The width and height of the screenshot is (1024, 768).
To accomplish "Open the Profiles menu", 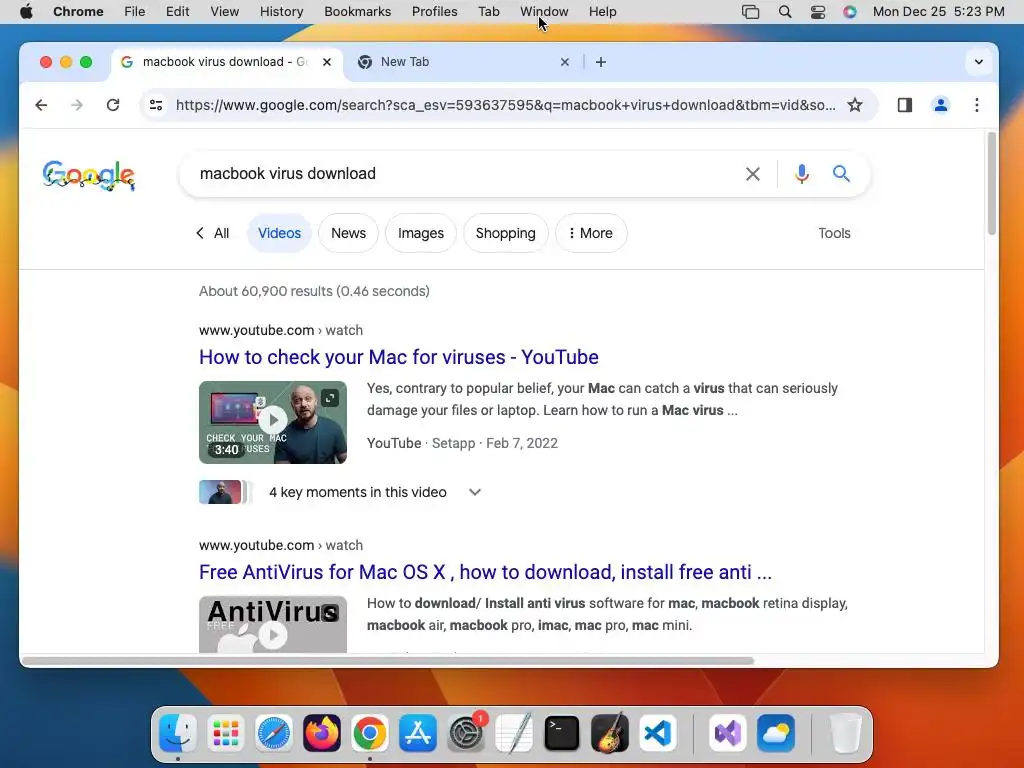I will (x=434, y=12).
